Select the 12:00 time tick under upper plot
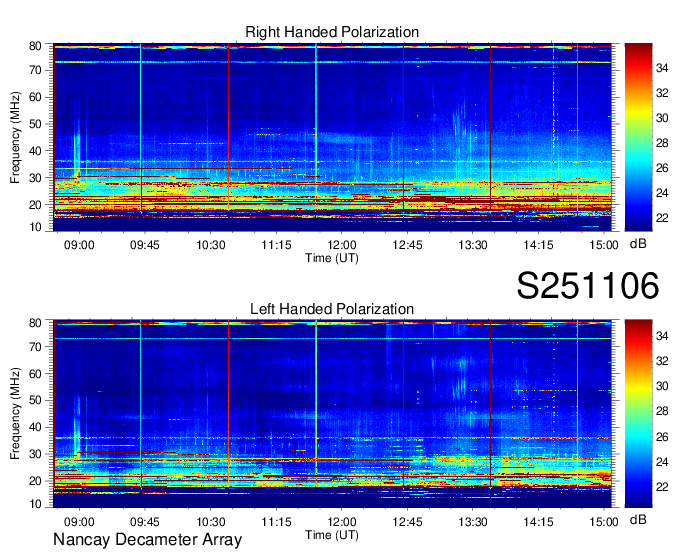This screenshot has width=680, height=552. (342, 244)
